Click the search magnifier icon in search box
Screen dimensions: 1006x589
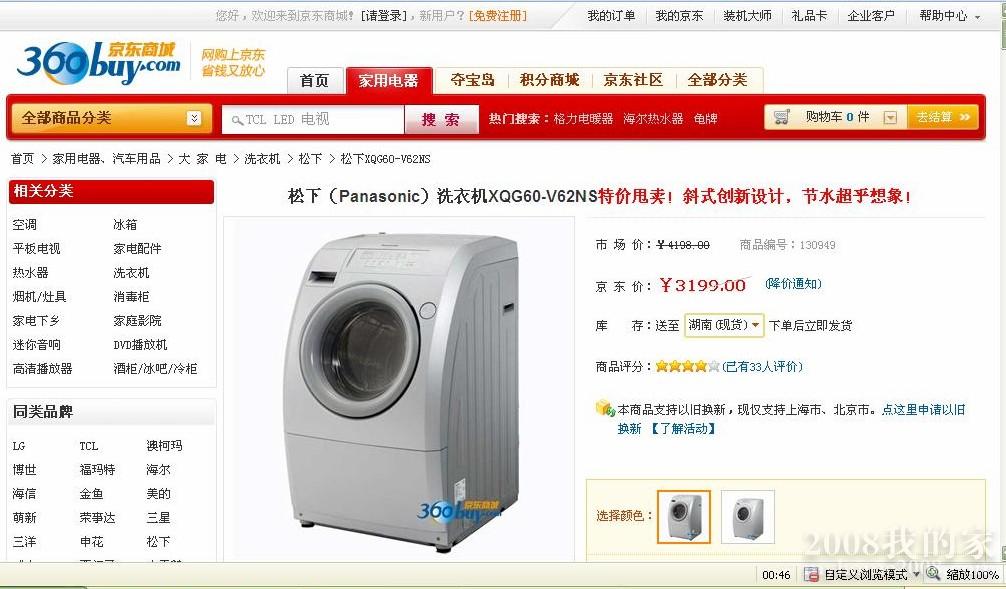pyautogui.click(x=237, y=120)
